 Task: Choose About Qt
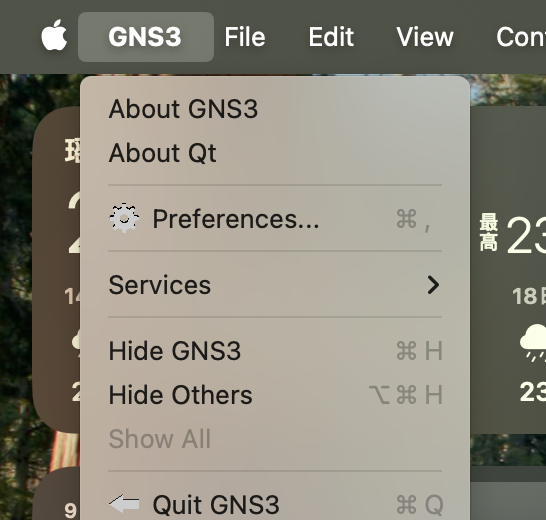point(275,153)
